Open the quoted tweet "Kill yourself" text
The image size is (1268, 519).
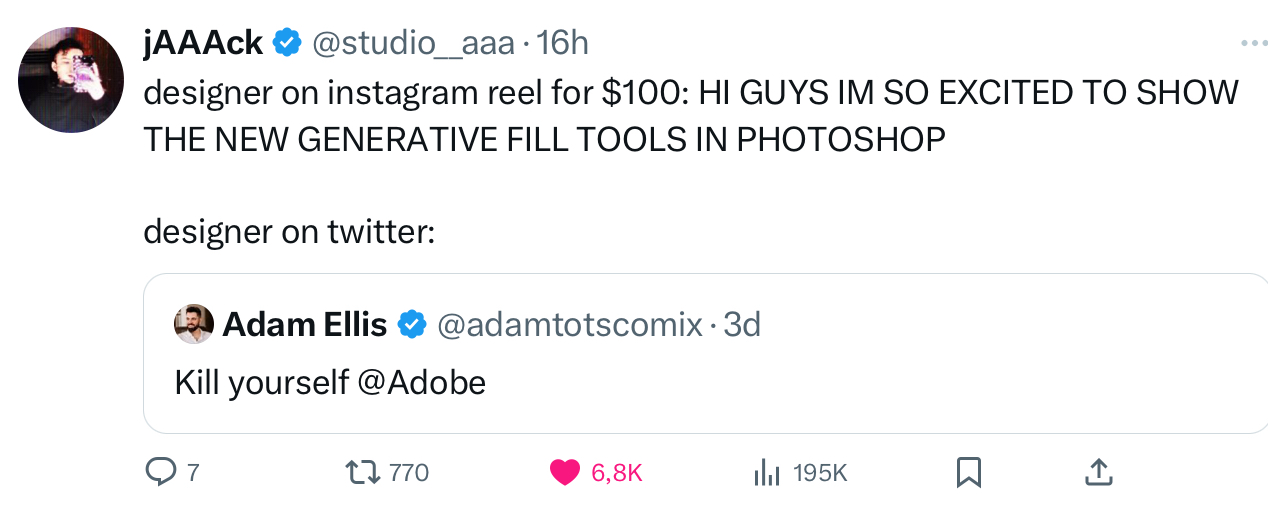(262, 383)
